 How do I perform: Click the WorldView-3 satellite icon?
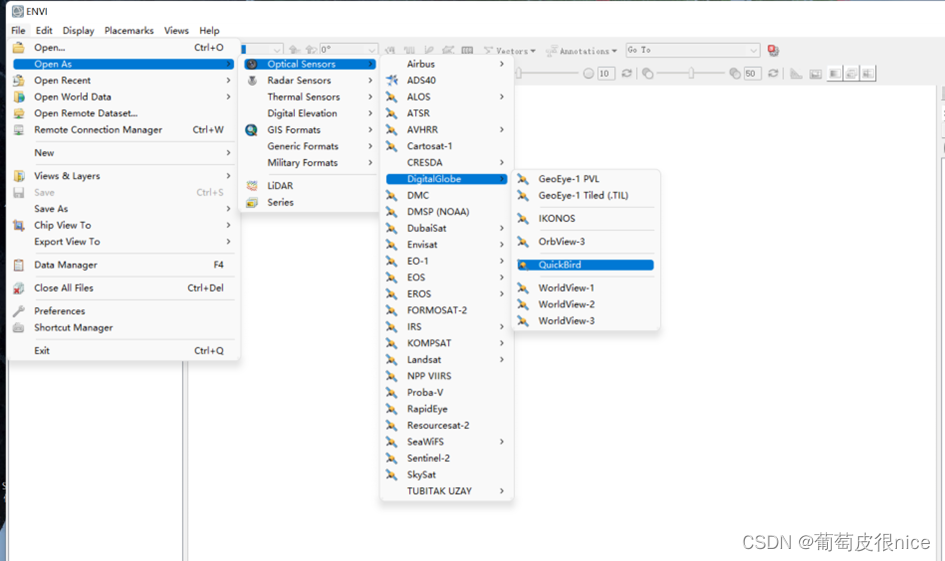(523, 321)
